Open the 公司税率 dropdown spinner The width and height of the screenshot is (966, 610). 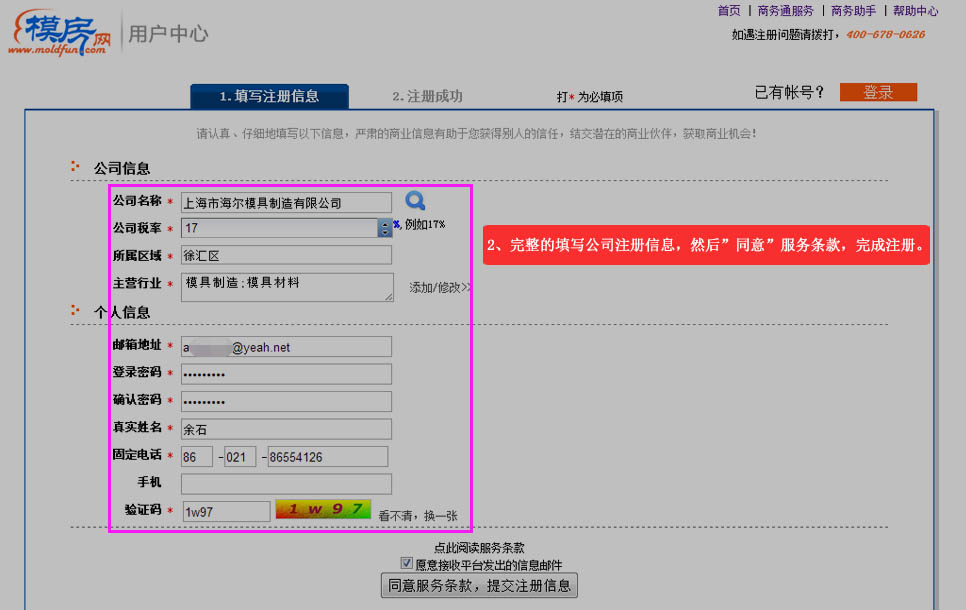pos(385,228)
